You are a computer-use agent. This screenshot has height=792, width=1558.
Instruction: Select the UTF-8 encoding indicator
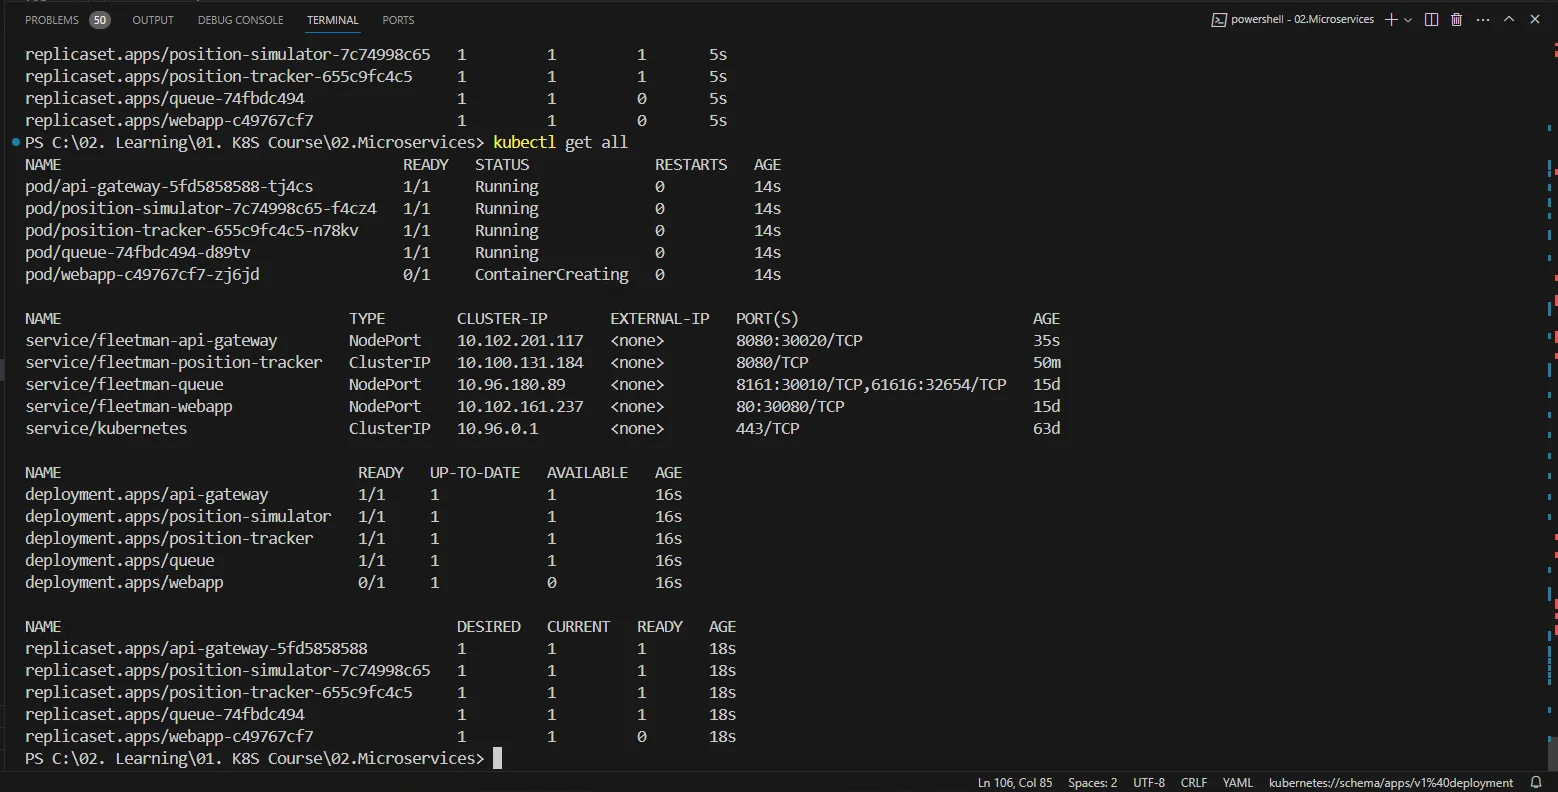(1149, 783)
